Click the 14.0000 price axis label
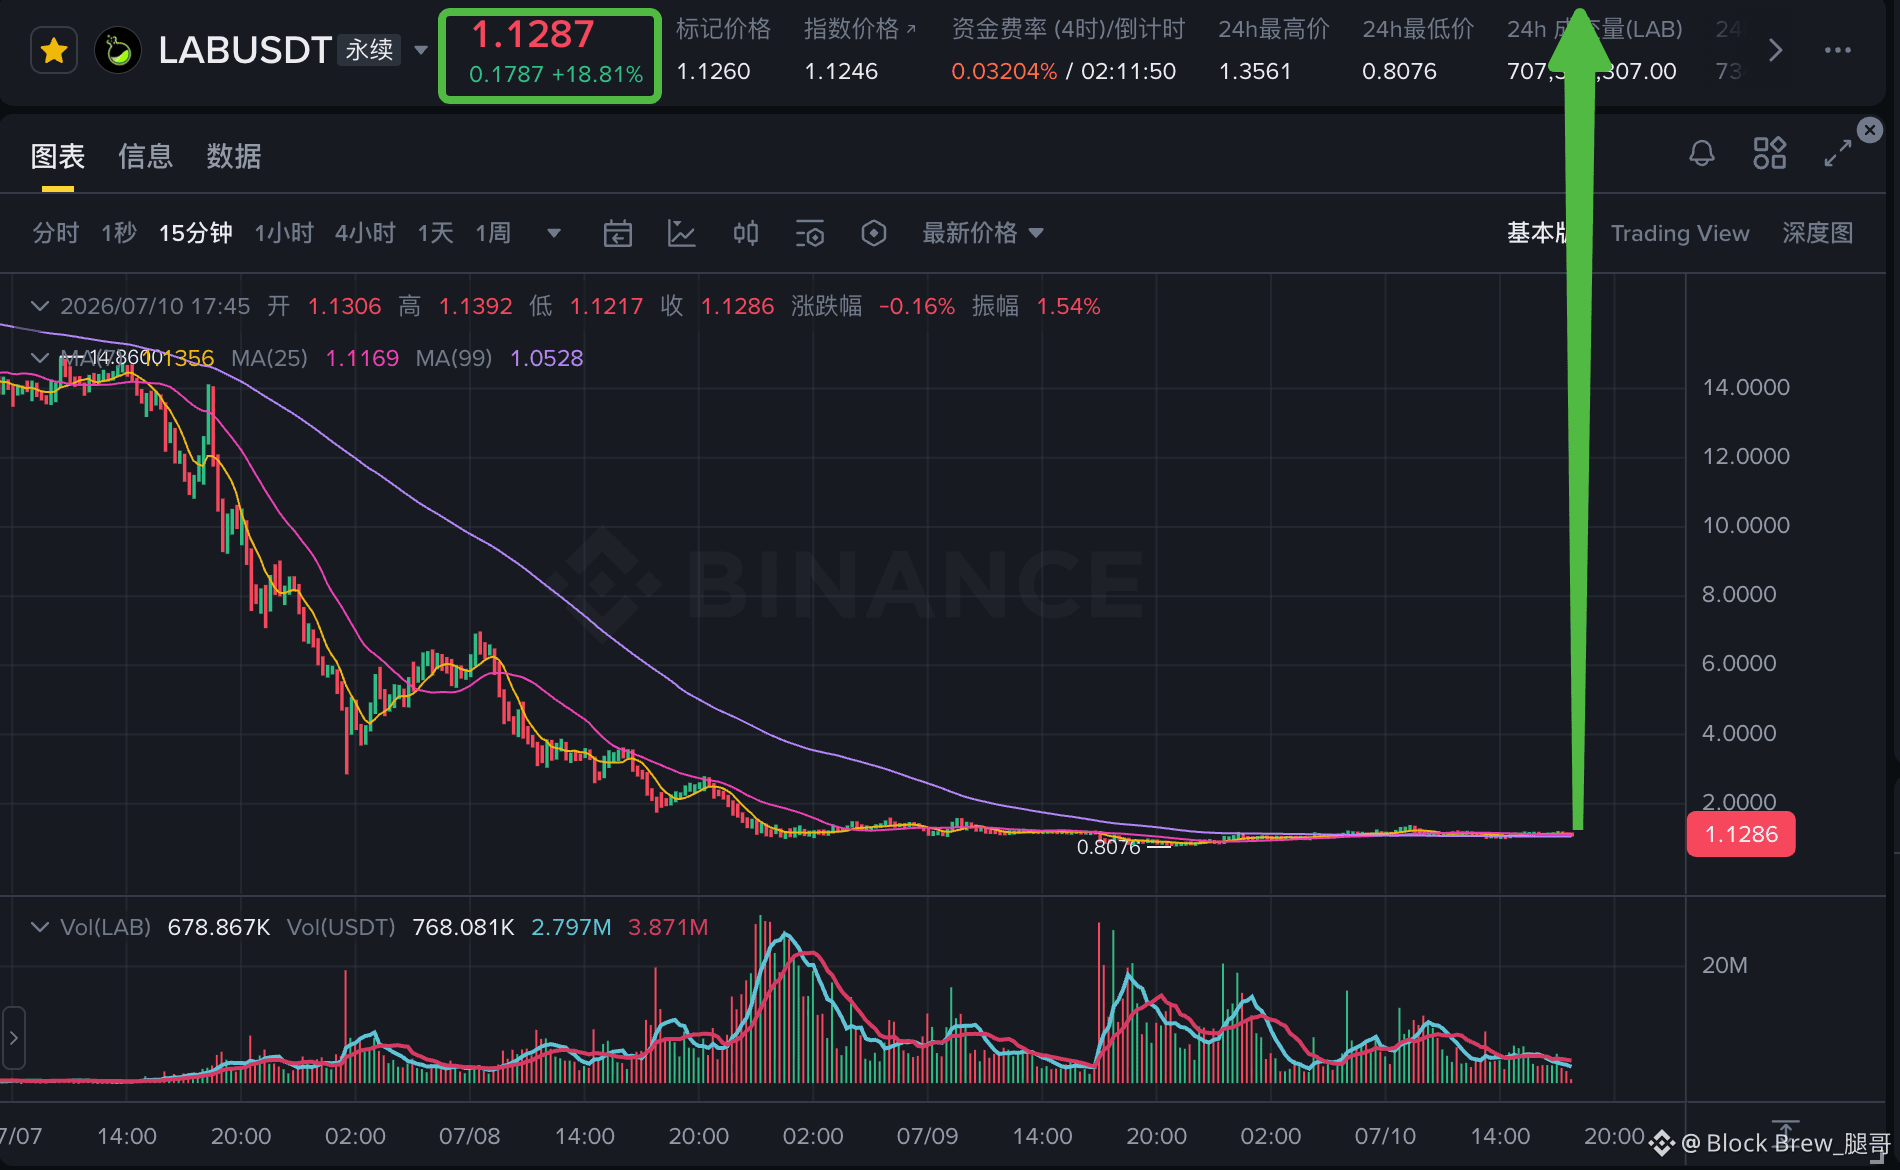1900x1170 pixels. (1746, 387)
